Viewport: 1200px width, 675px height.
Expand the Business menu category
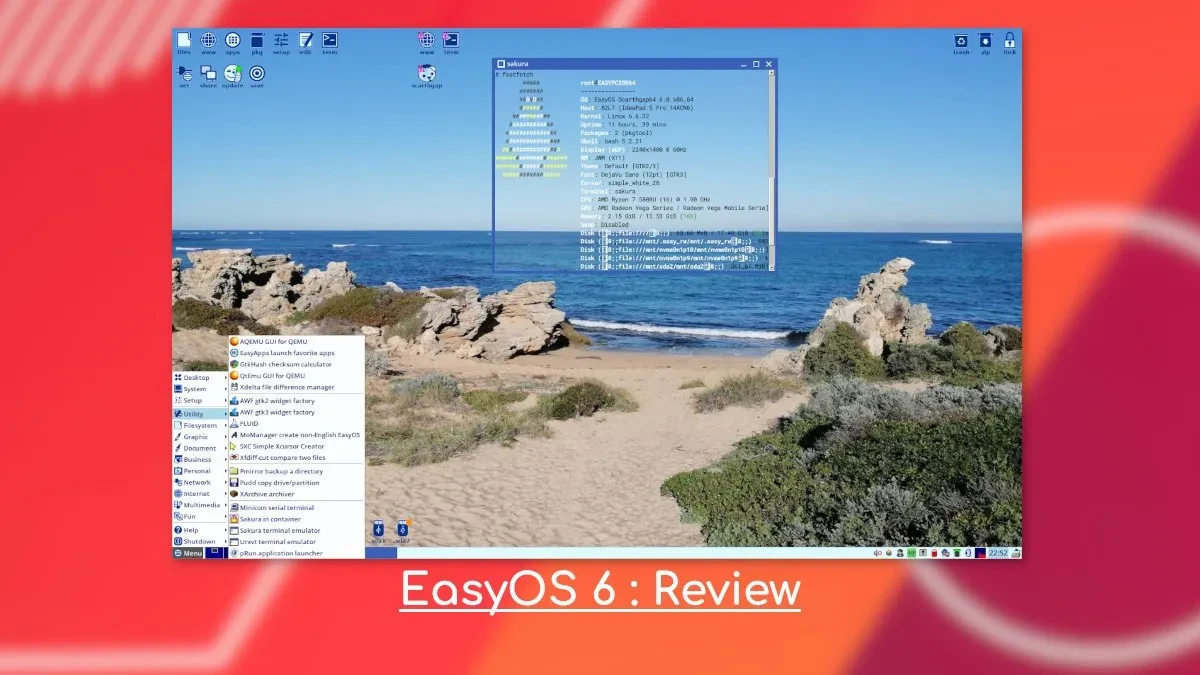(x=200, y=459)
